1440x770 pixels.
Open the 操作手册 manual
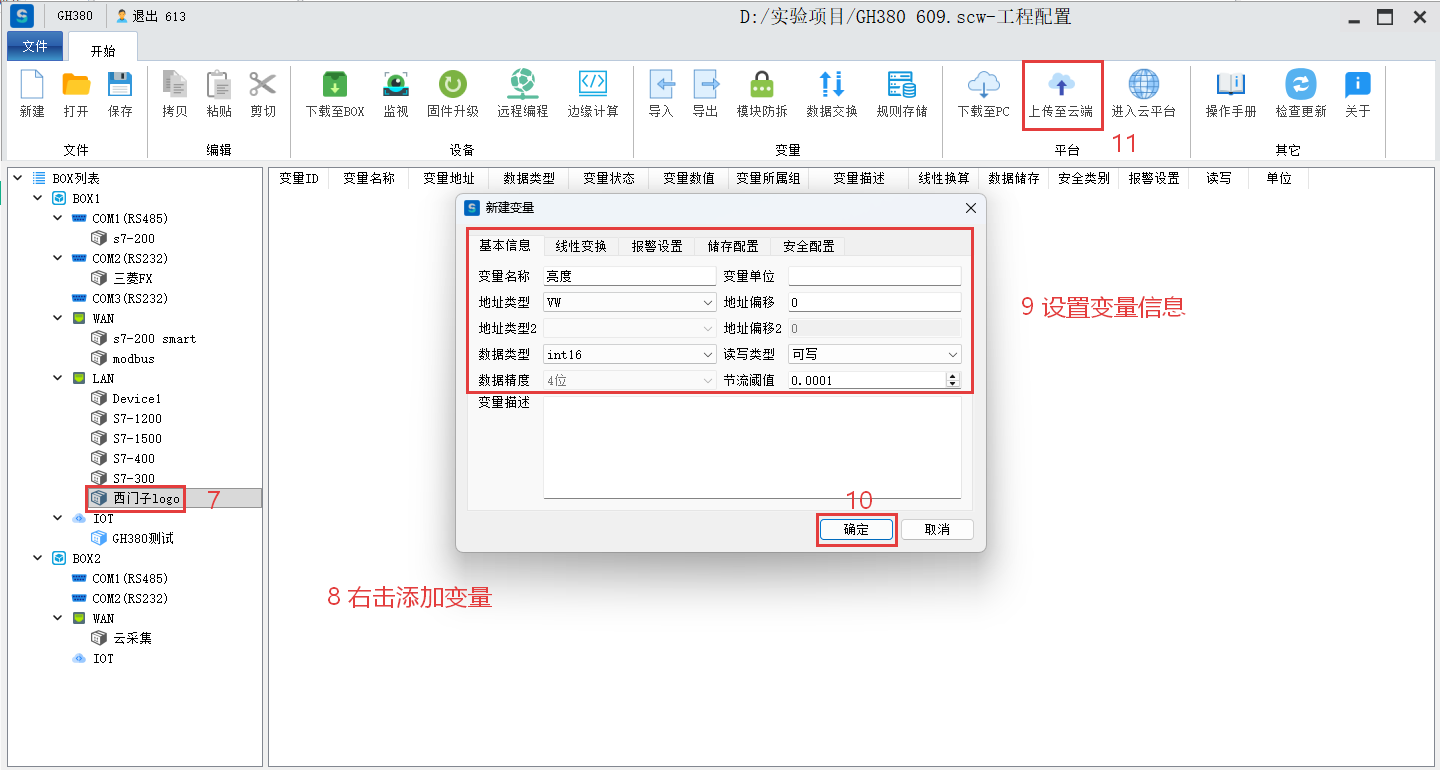coord(1231,84)
